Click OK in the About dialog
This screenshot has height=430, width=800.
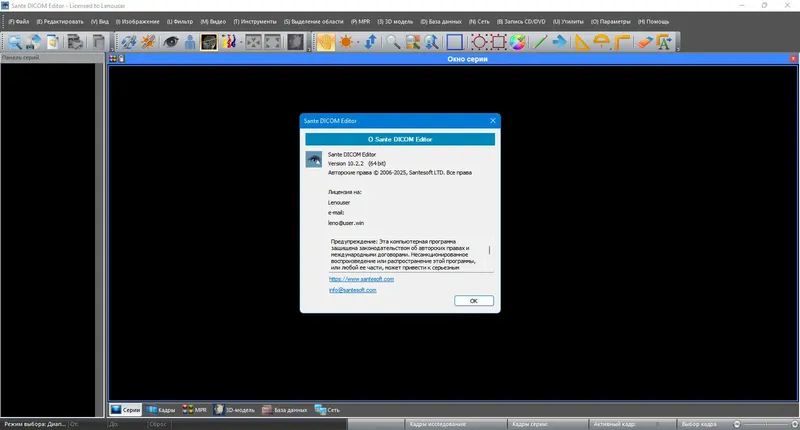pyautogui.click(x=473, y=301)
